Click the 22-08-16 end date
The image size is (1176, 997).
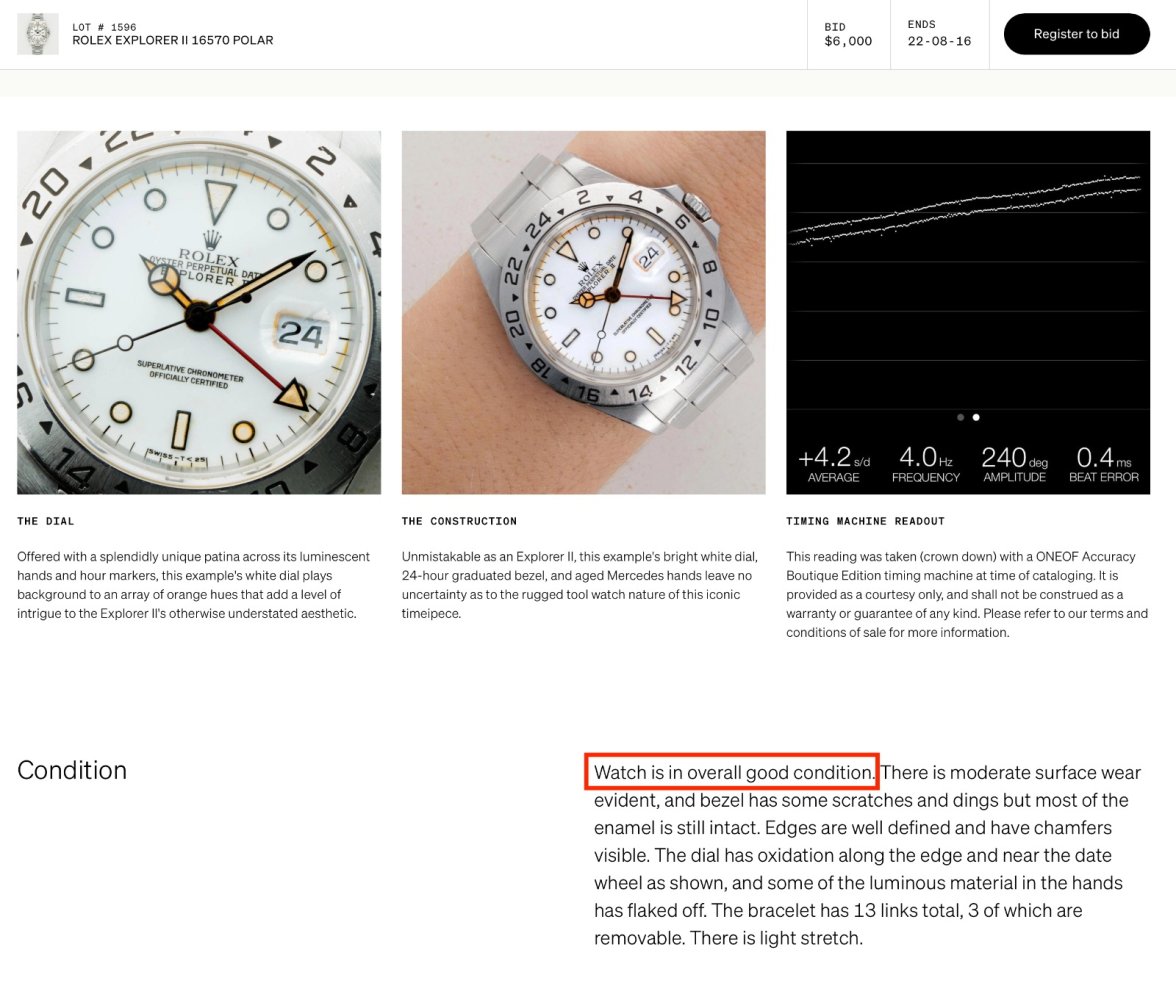[939, 42]
